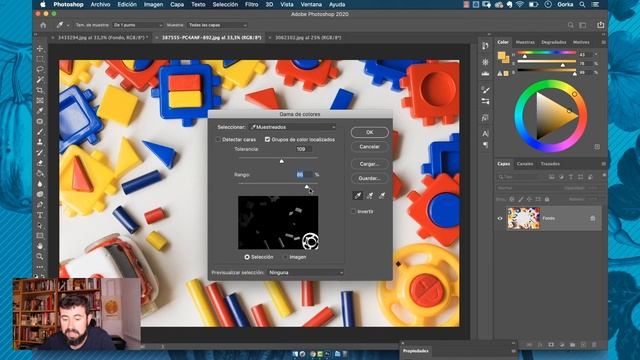Select the Imagen radio button
Image resolution: width=640 pixels, height=360 pixels.
click(285, 257)
